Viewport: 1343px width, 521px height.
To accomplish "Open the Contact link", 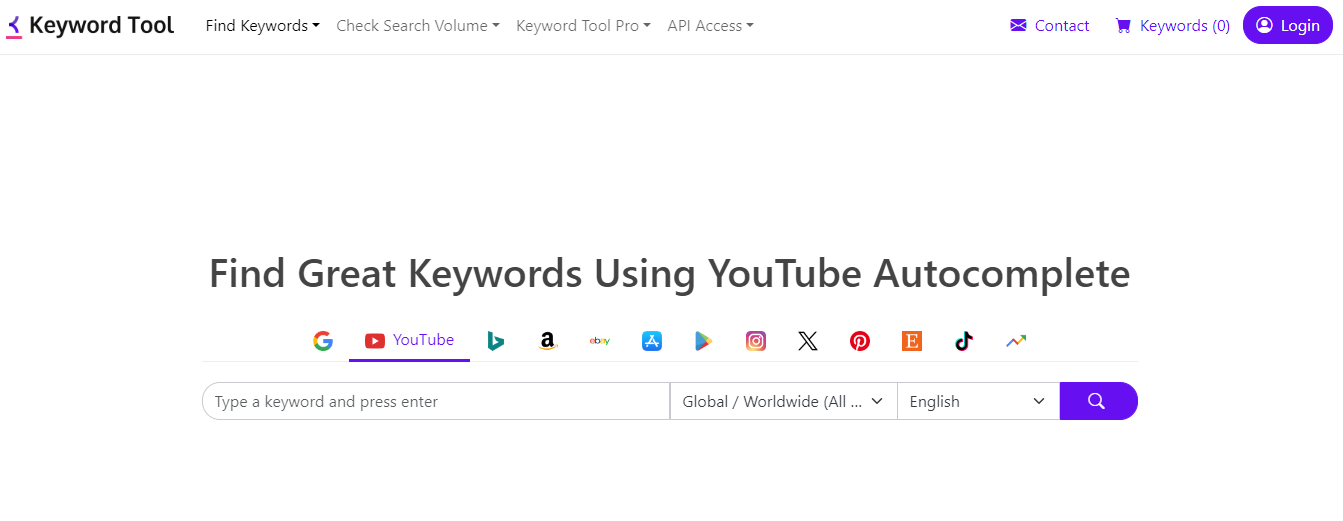I will (x=1050, y=26).
